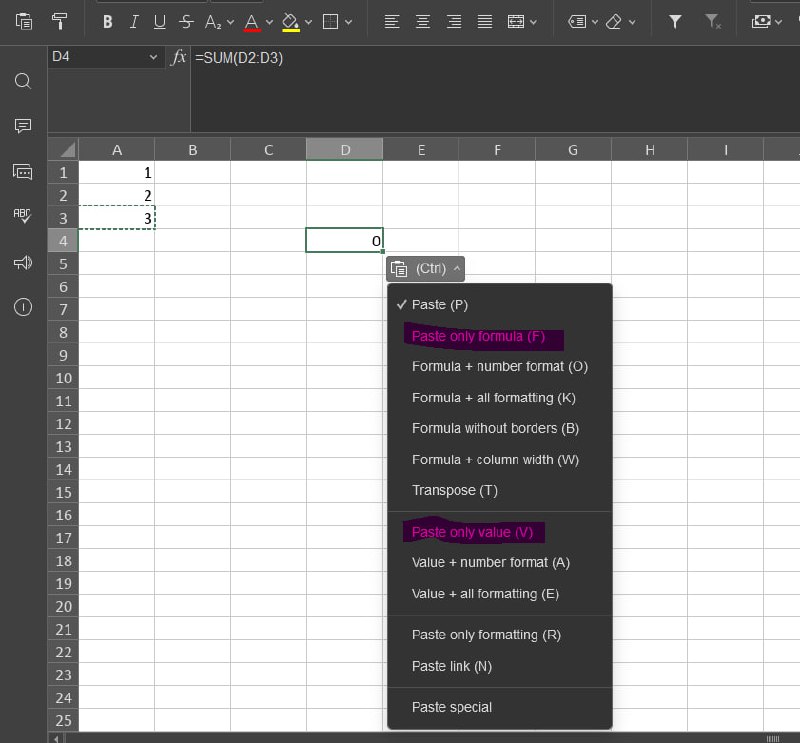
Task: Expand the clear options dropdown arrow
Action: [x=632, y=22]
